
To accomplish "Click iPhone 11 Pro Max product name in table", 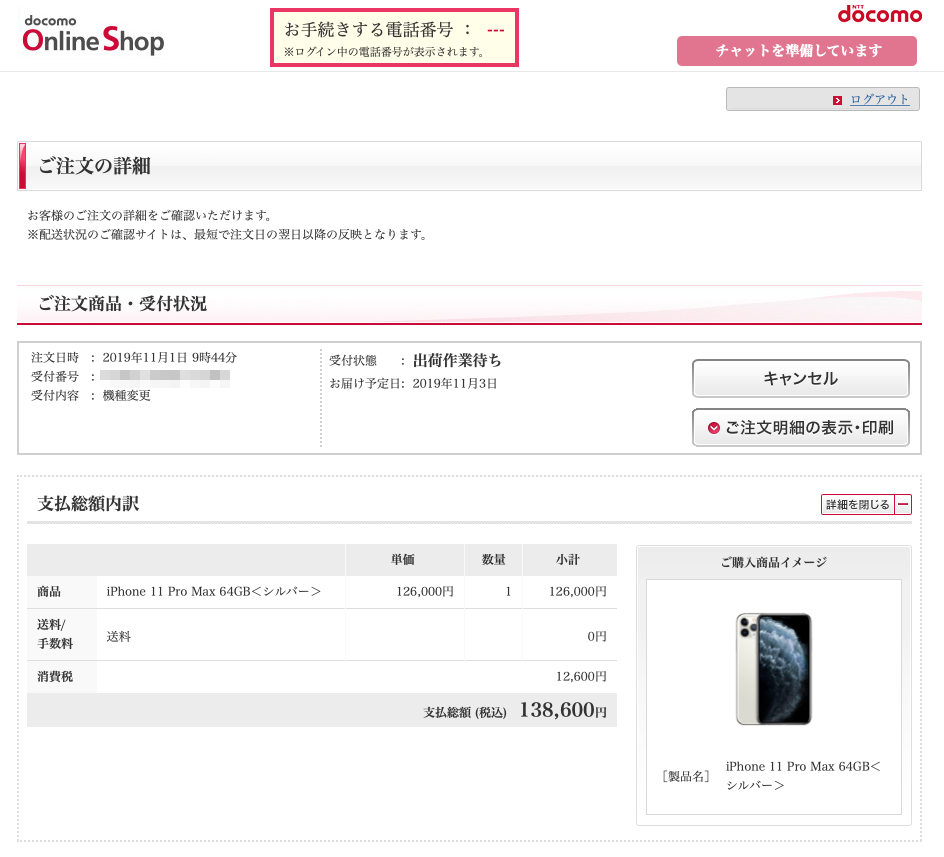I will (x=214, y=591).
